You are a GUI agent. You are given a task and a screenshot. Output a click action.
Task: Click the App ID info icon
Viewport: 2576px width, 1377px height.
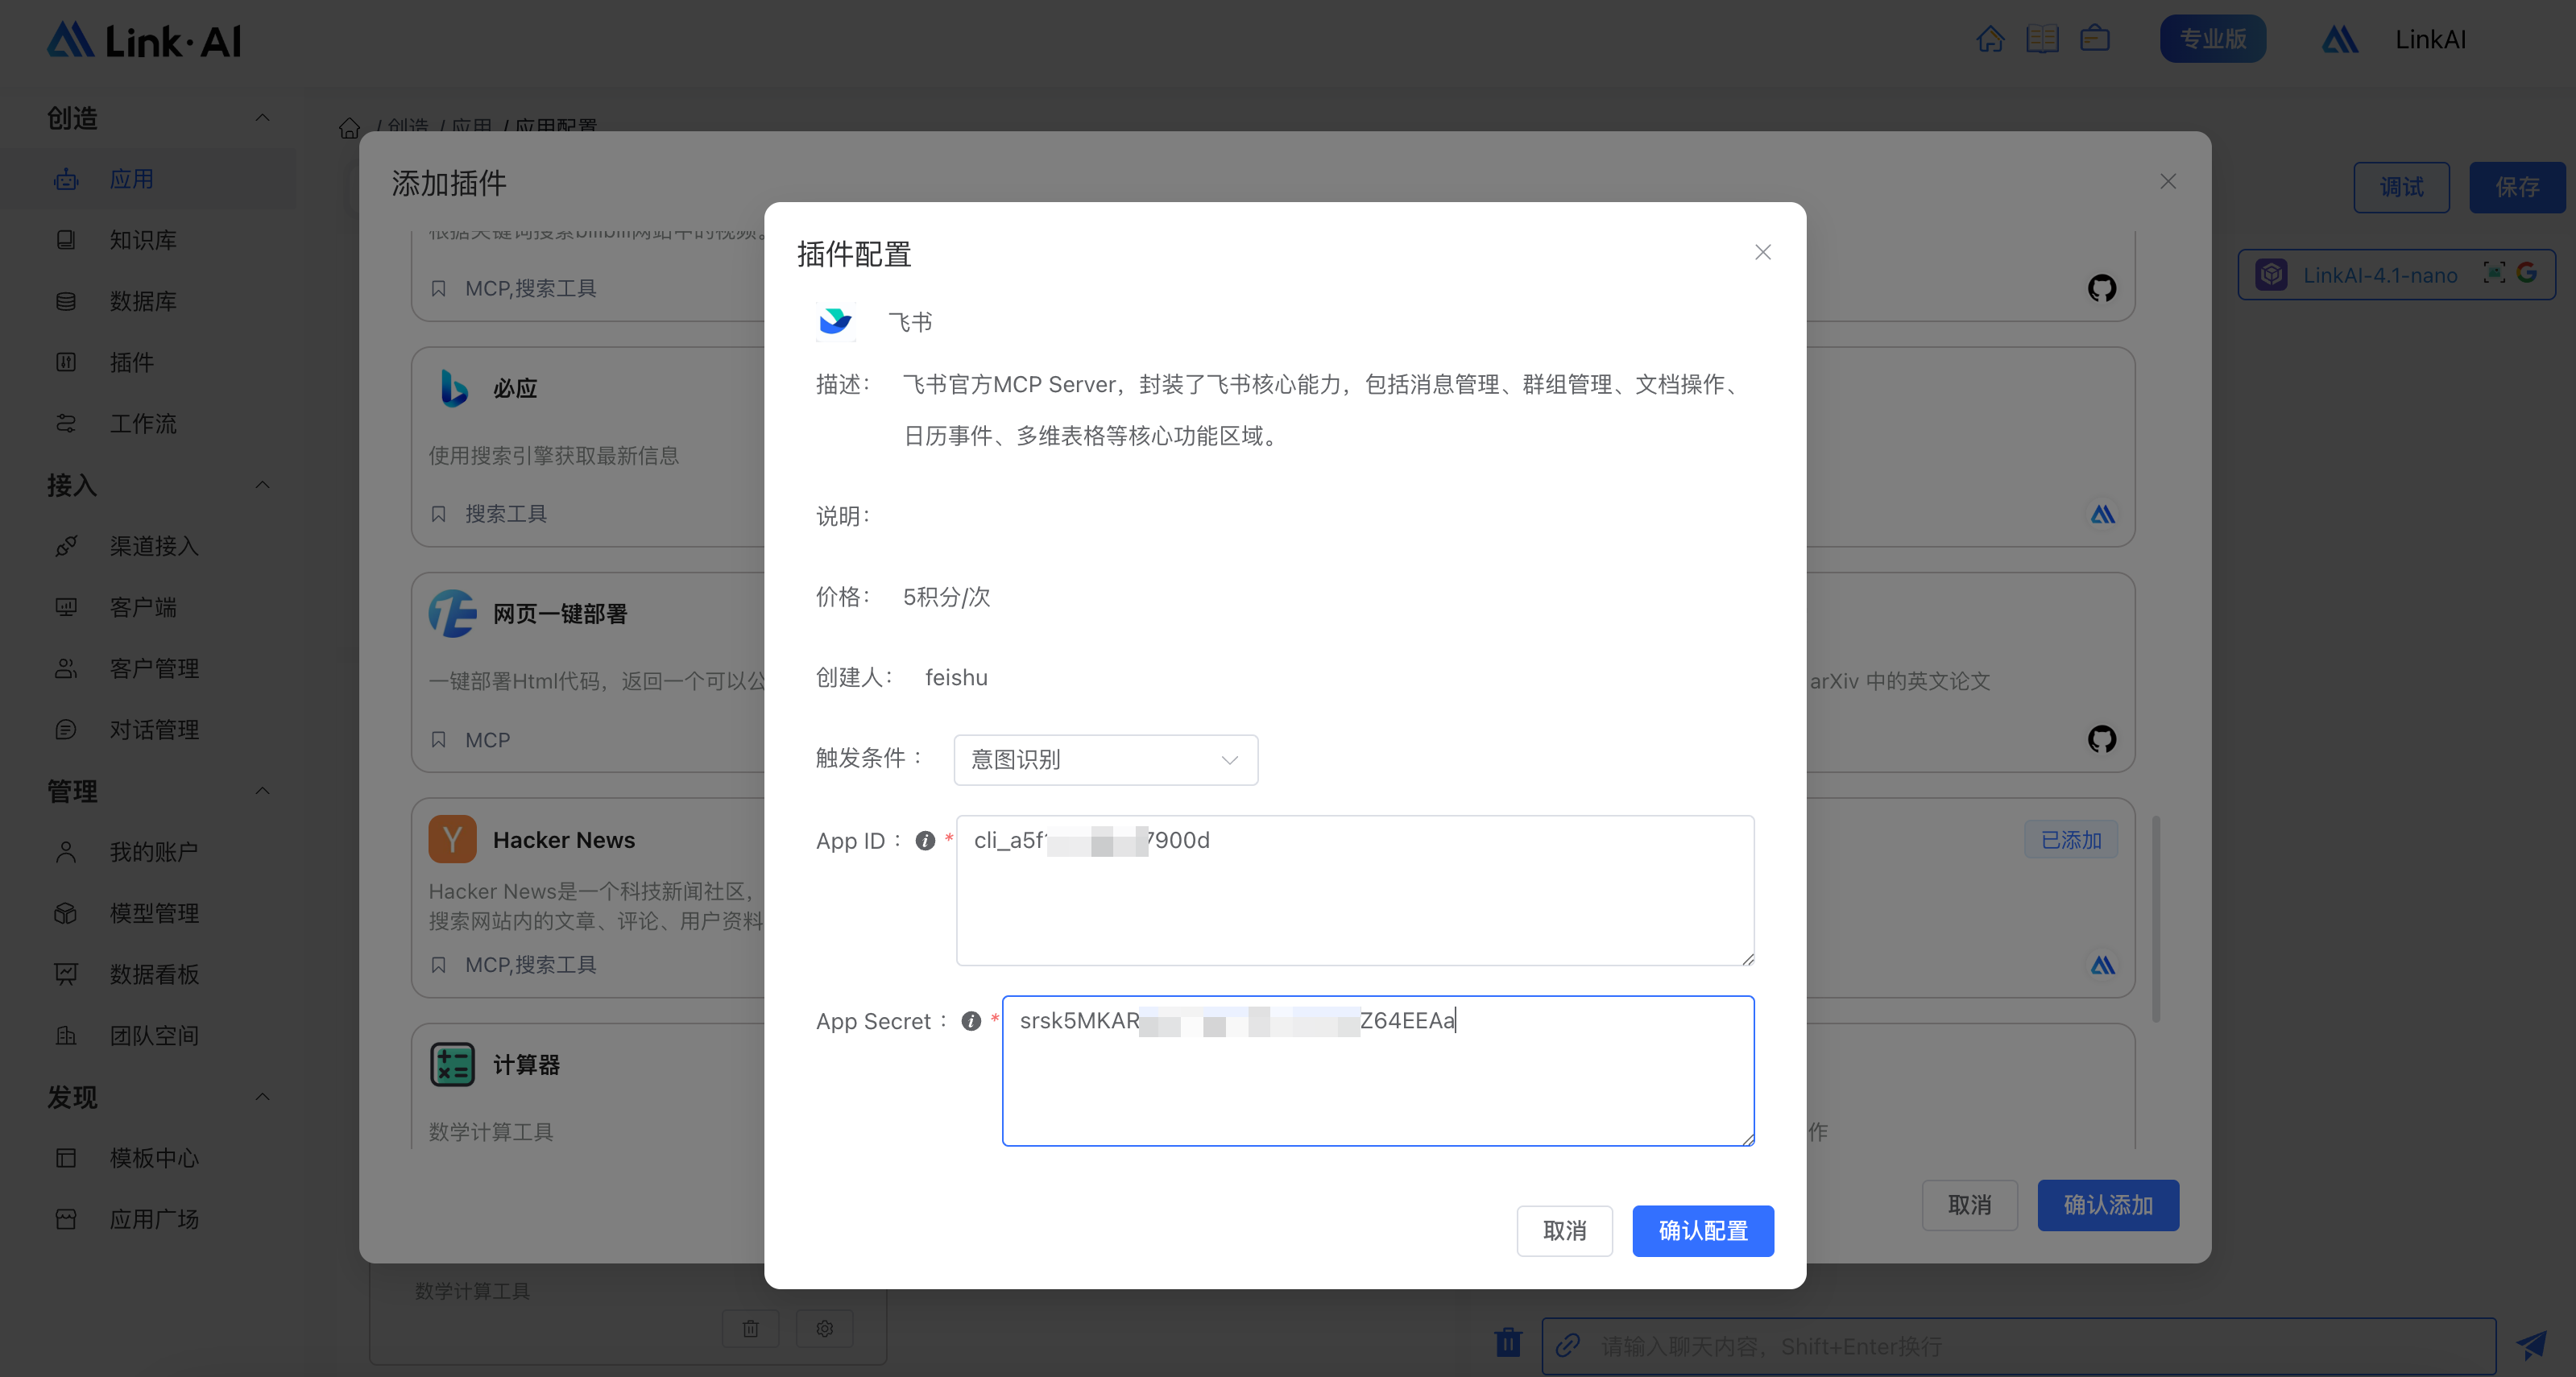(x=925, y=841)
